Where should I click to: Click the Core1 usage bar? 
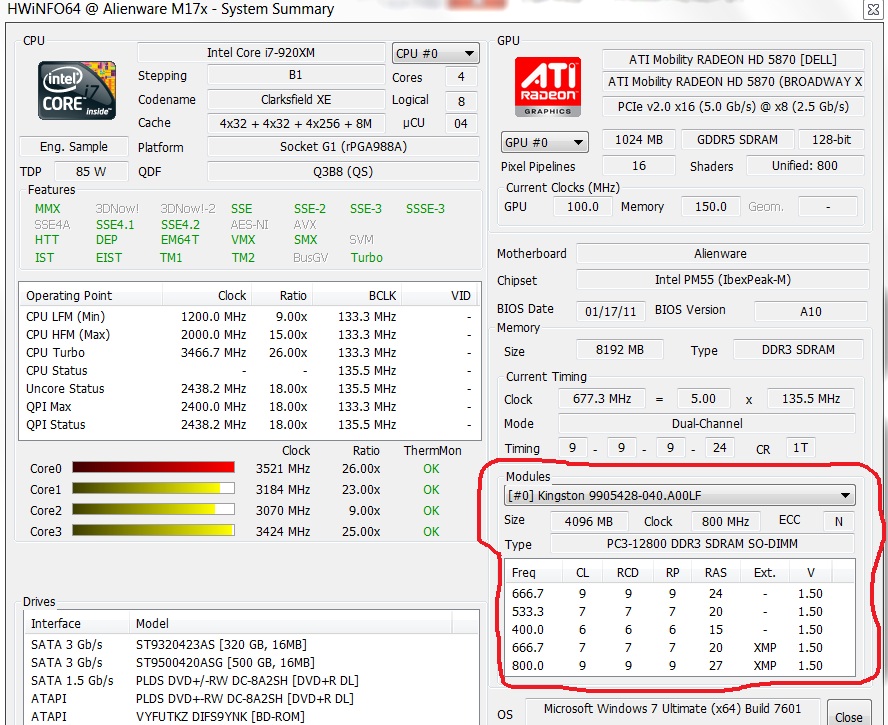click(153, 489)
